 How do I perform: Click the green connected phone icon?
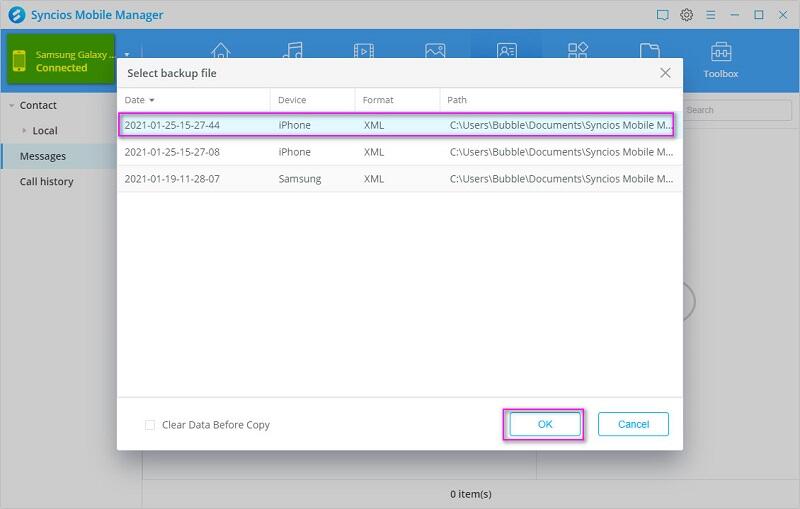pos(19,61)
